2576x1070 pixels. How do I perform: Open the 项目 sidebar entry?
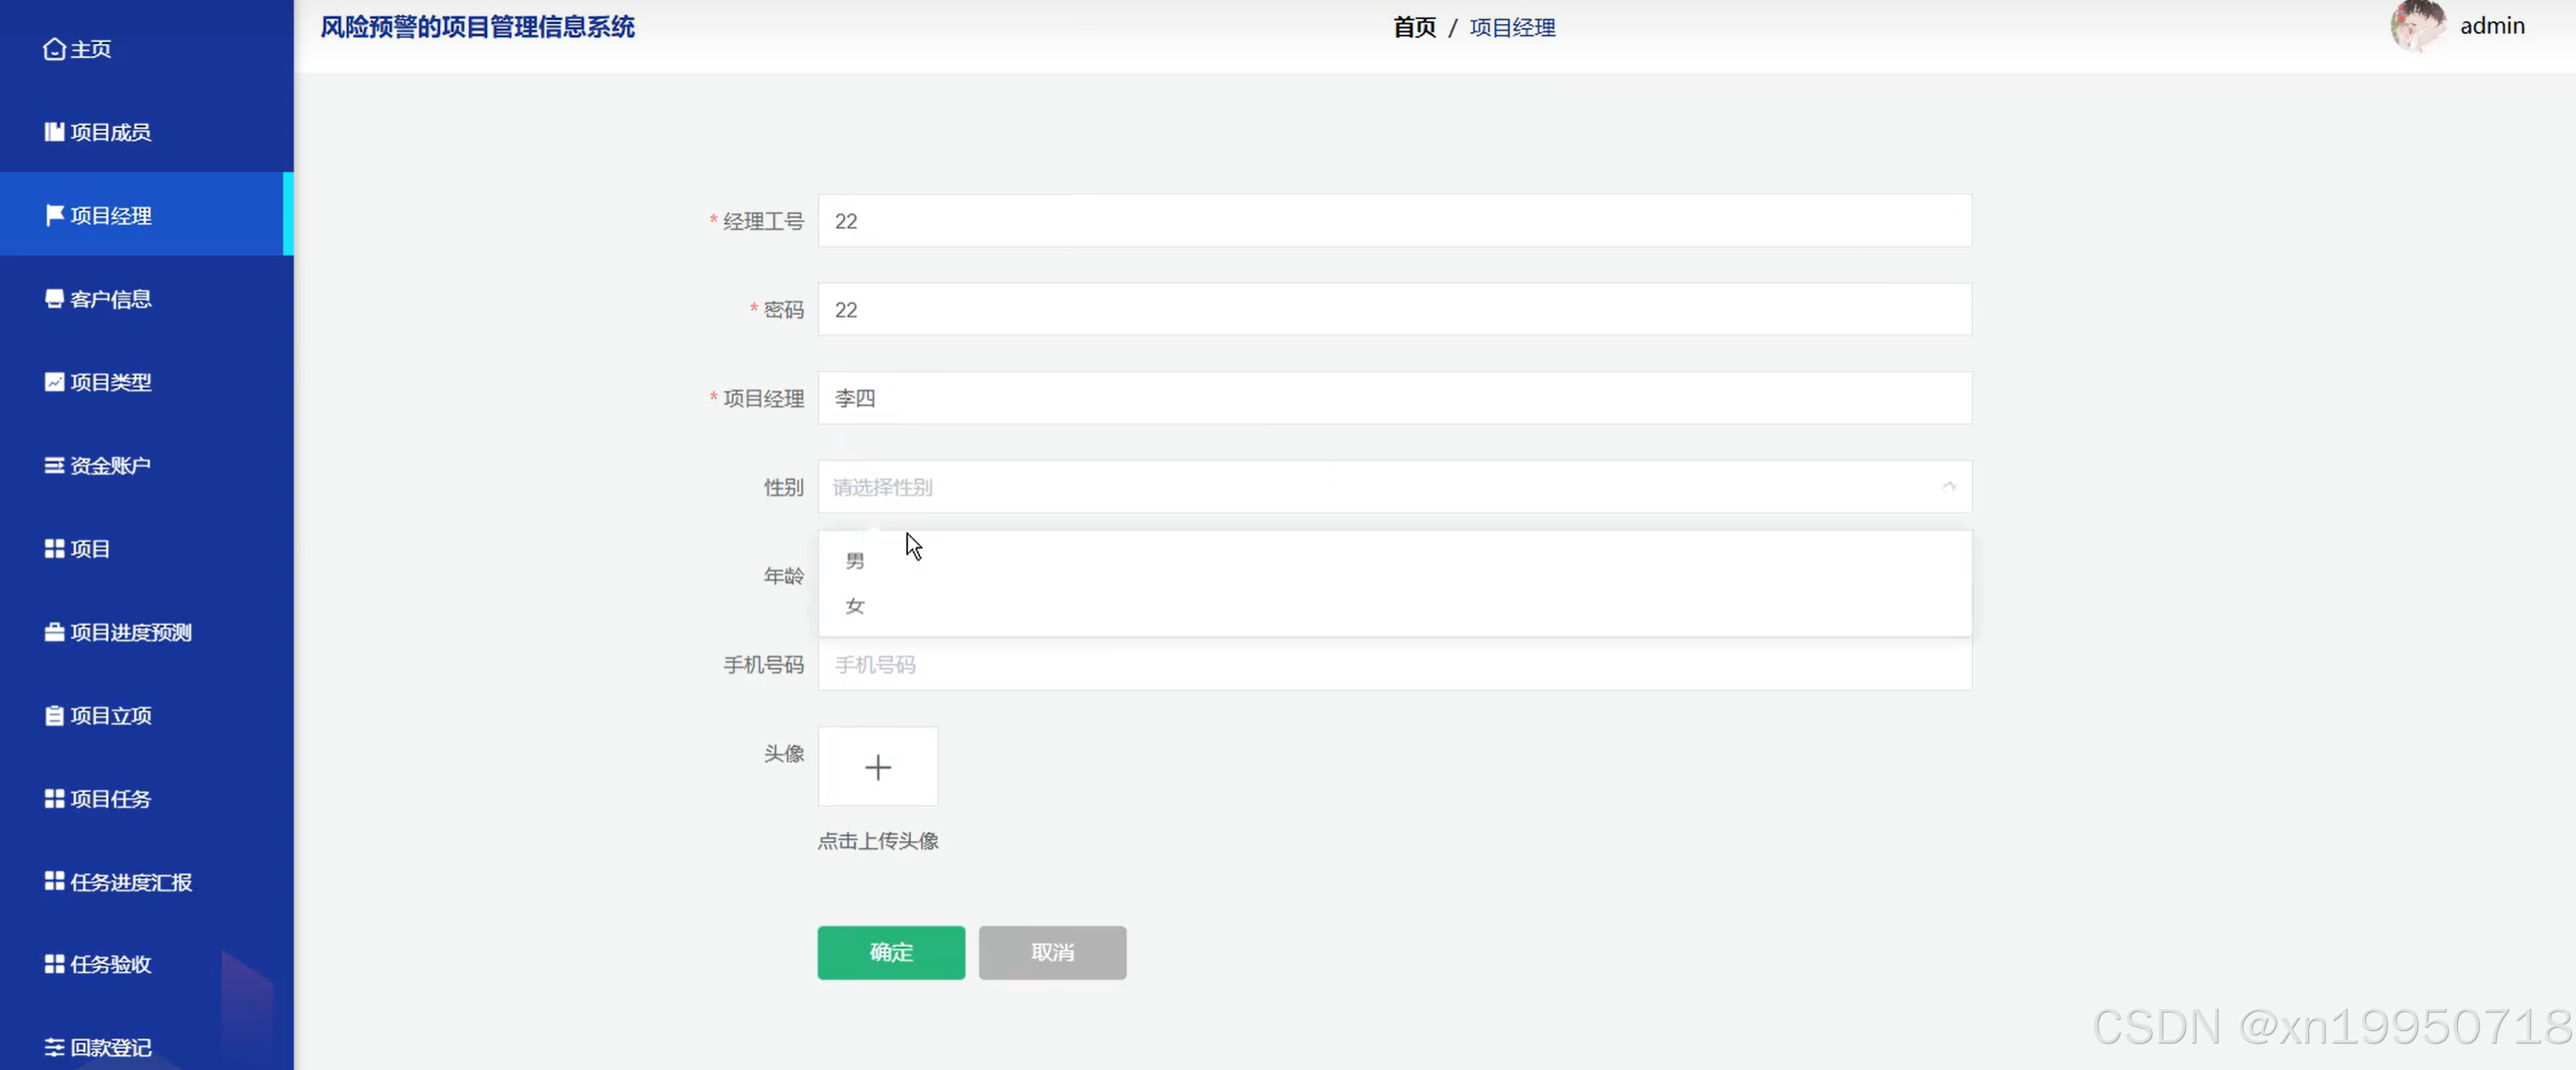pos(147,548)
